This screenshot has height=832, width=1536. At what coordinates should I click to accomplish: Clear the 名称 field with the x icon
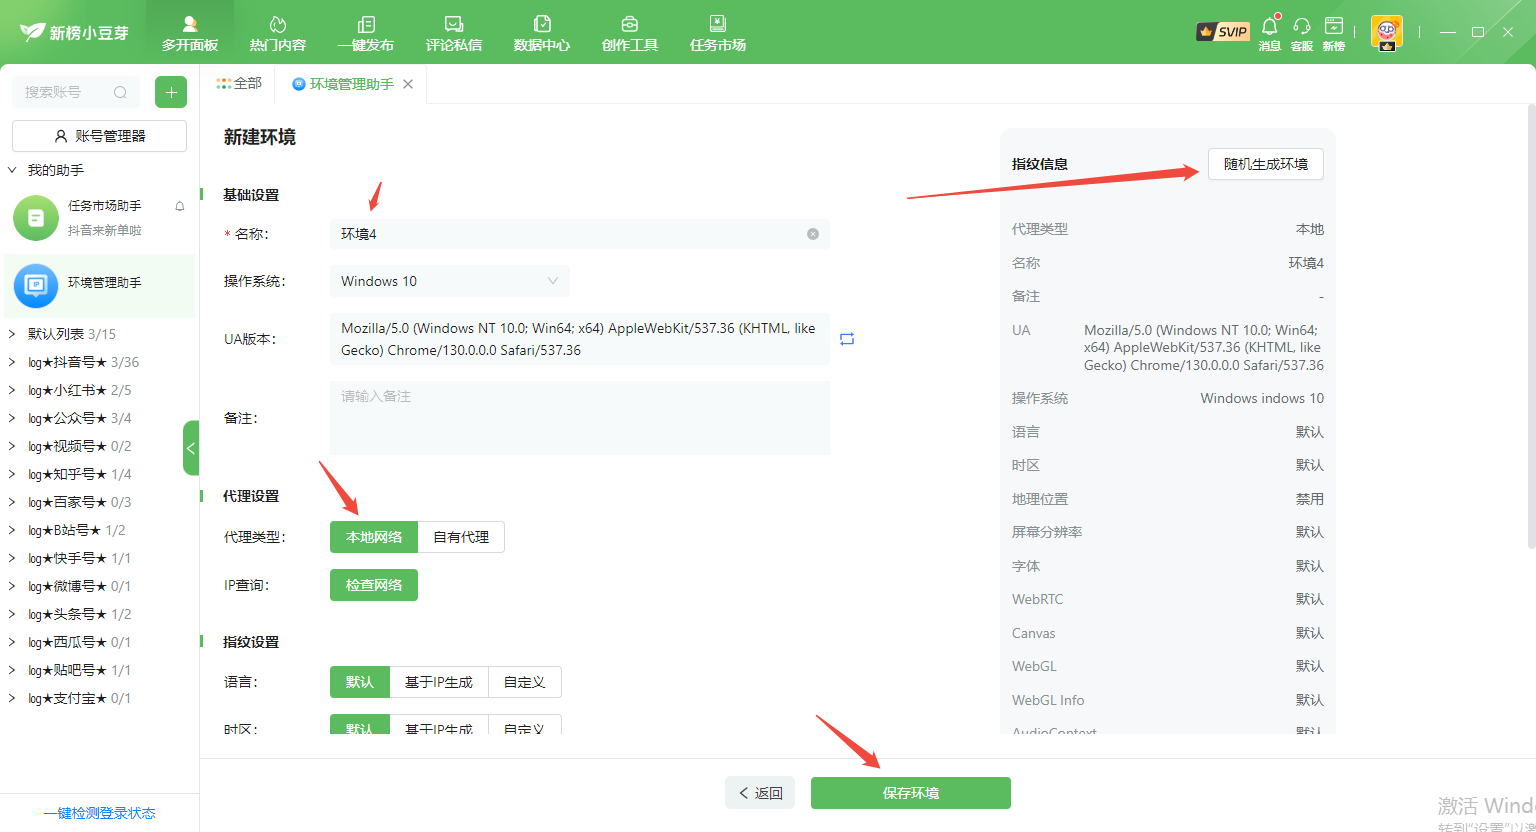tap(813, 234)
